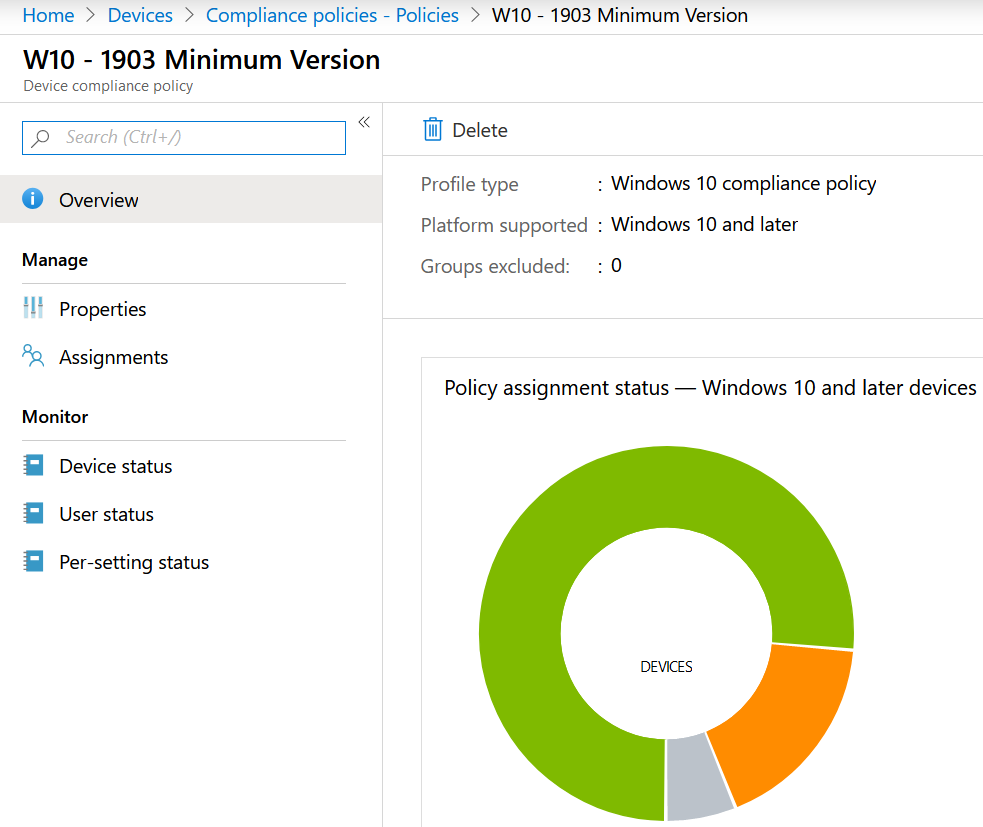Click the Per-setting status notebook icon
983x827 pixels.
(33, 561)
